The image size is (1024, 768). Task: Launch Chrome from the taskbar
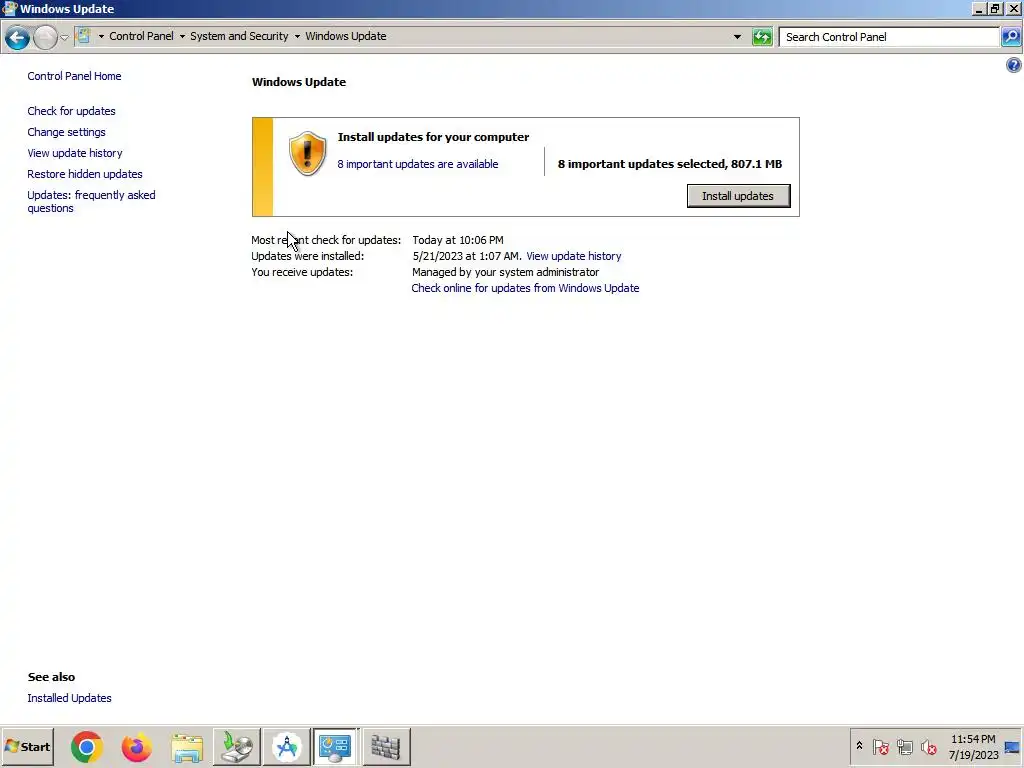point(87,747)
